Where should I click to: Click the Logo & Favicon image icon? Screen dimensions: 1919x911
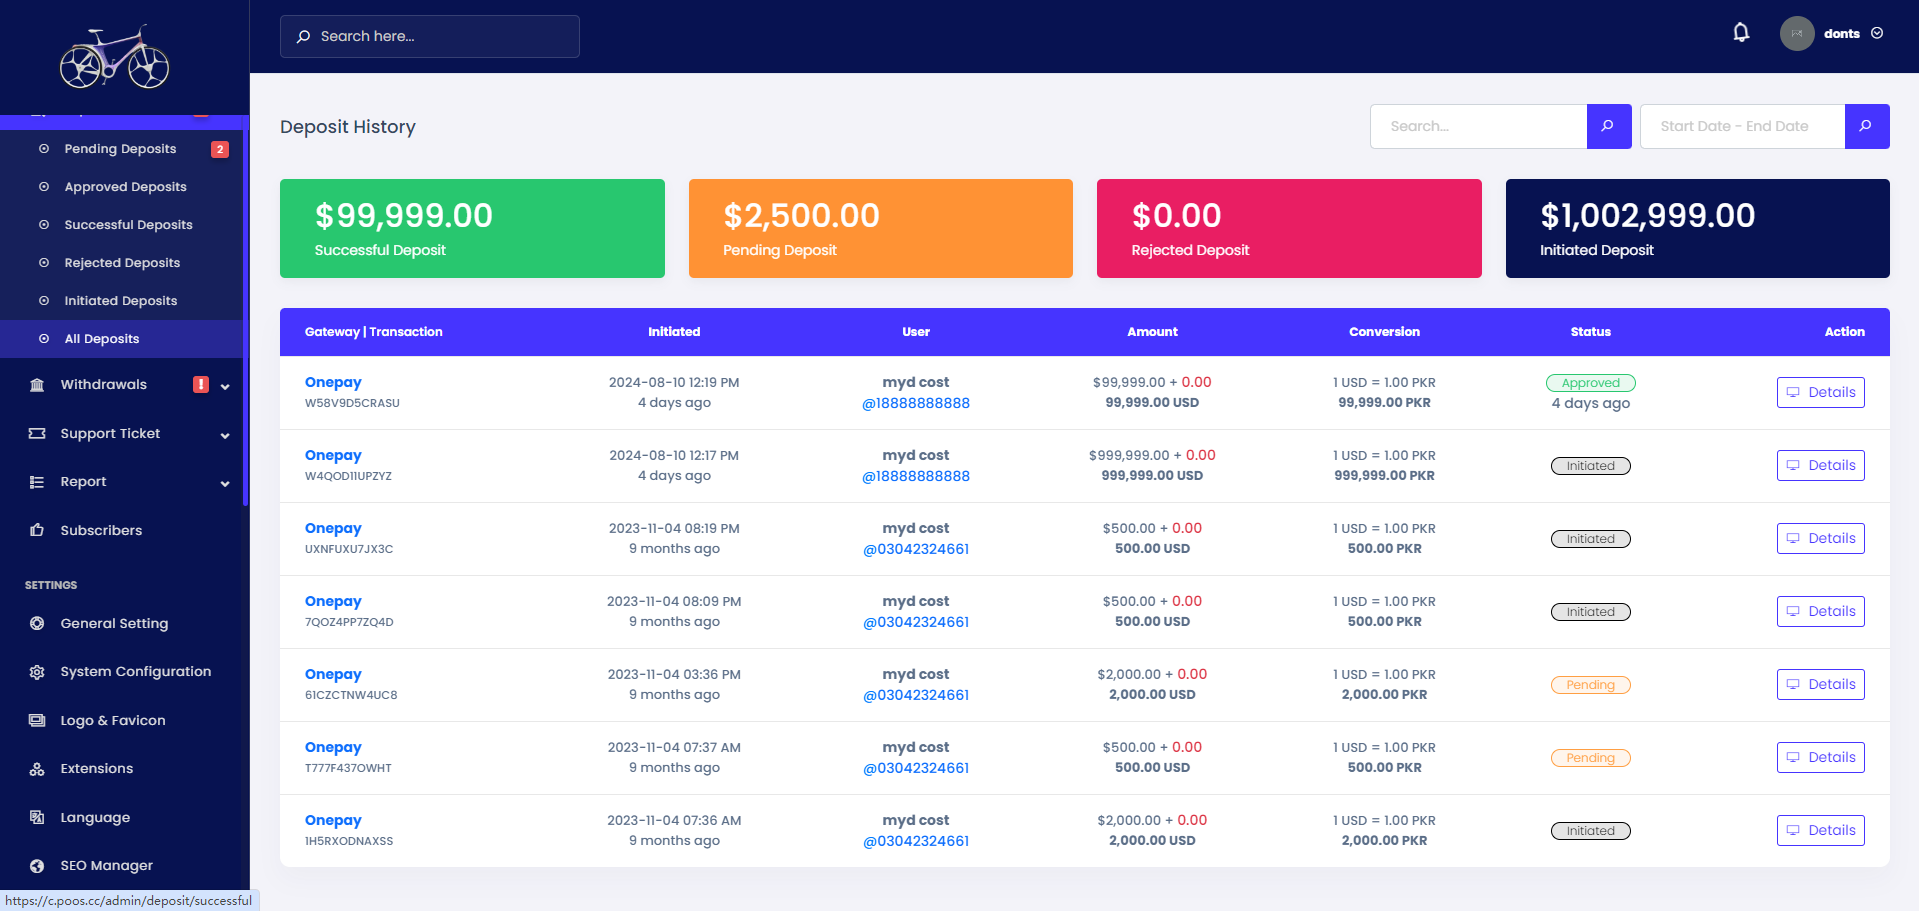(37, 720)
